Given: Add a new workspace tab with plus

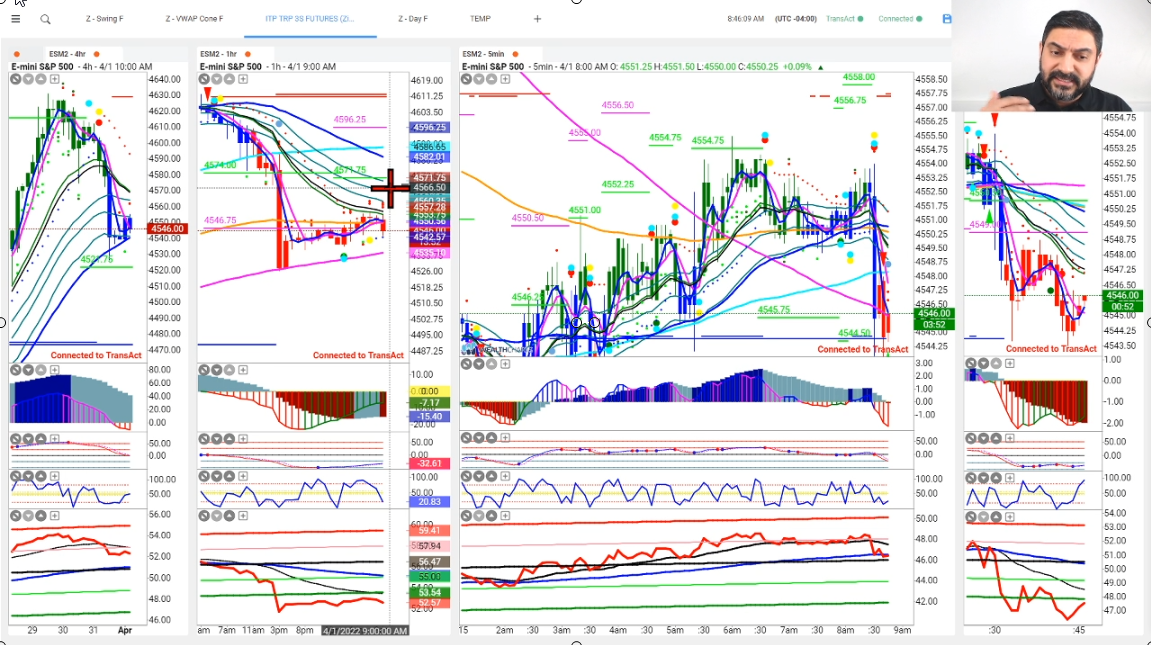Looking at the screenshot, I should point(537,18).
